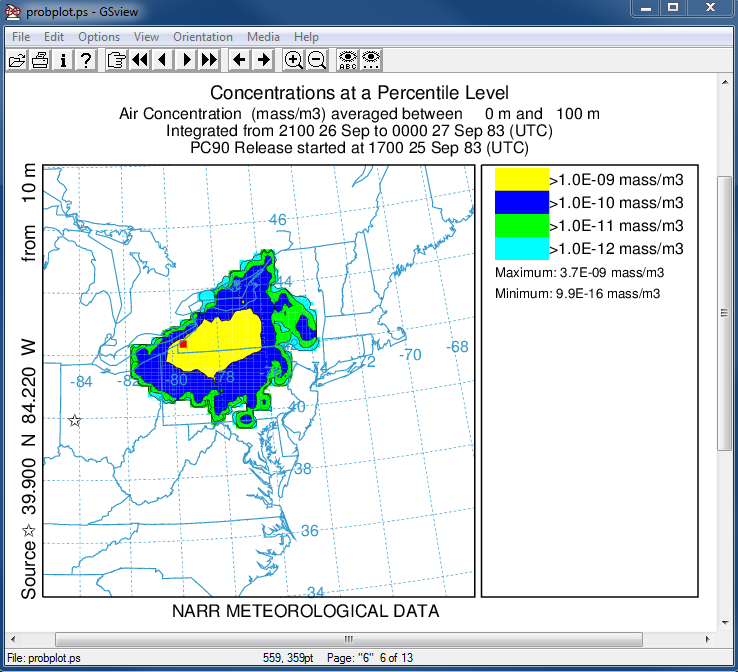738x672 pixels.
Task: Click 'Minimum: 9.9E-16 mass/m3' text
Action: (578, 294)
